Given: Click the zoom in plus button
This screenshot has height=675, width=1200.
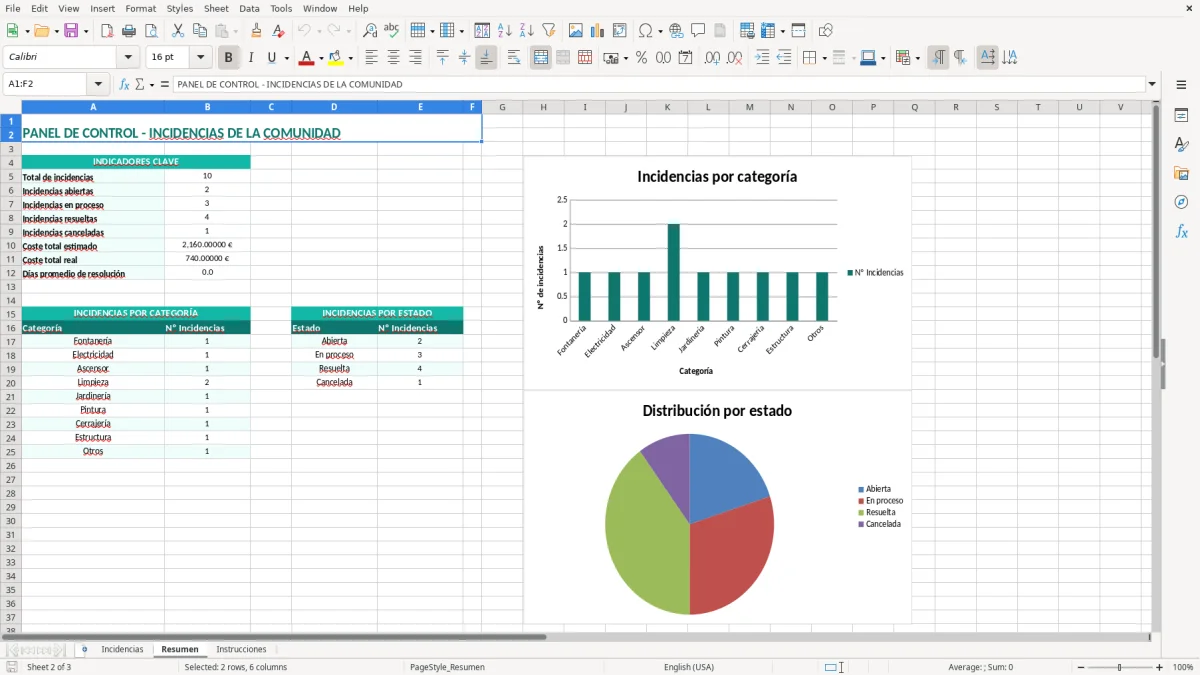Looking at the screenshot, I should coord(1160,667).
